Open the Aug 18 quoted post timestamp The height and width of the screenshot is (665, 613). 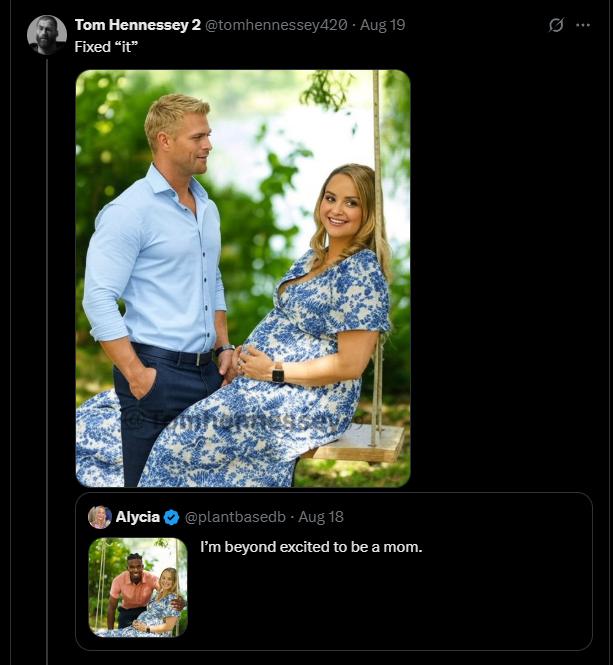coord(321,517)
